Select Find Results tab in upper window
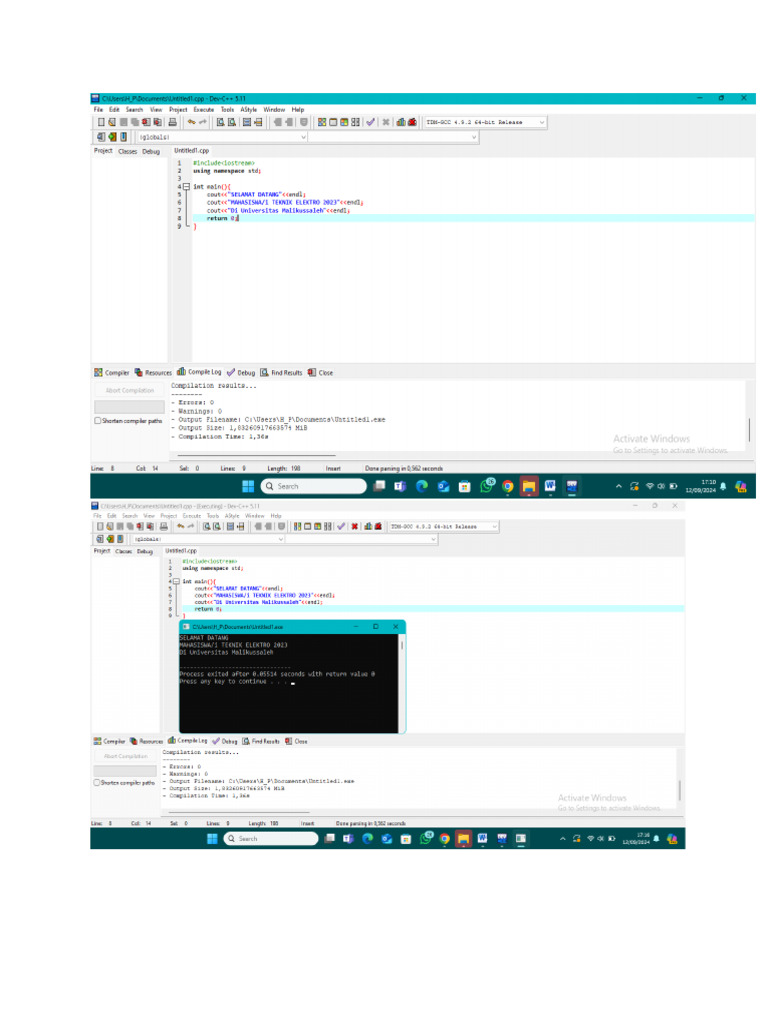The image size is (768, 1024). point(281,372)
